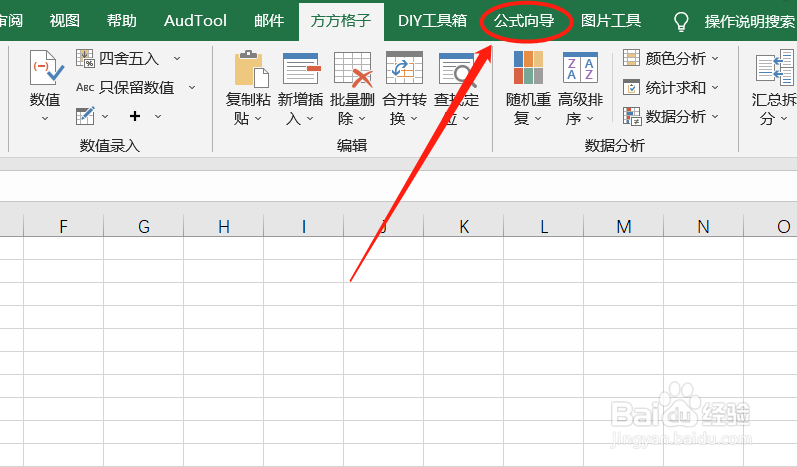797x467 pixels.
Task: Click the 批量删除 table delete icon
Action: 353,69
